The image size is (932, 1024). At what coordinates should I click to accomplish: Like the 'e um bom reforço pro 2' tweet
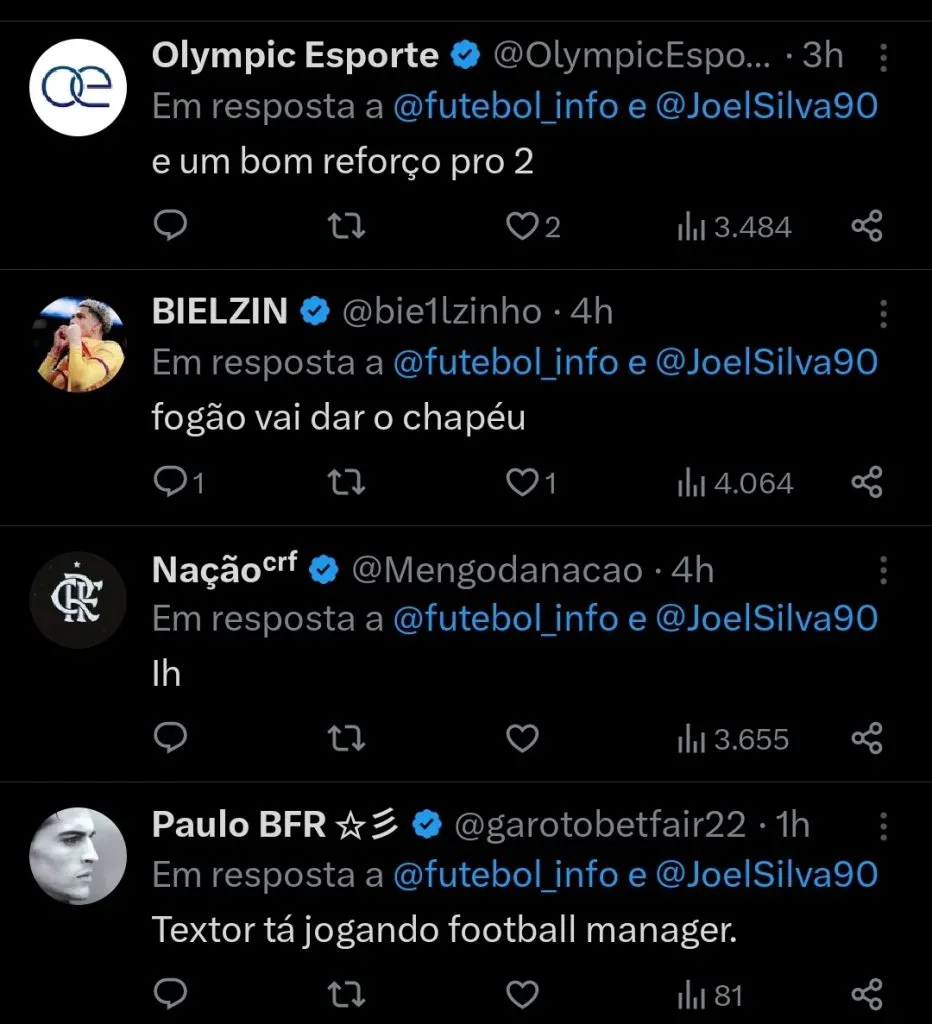point(522,227)
